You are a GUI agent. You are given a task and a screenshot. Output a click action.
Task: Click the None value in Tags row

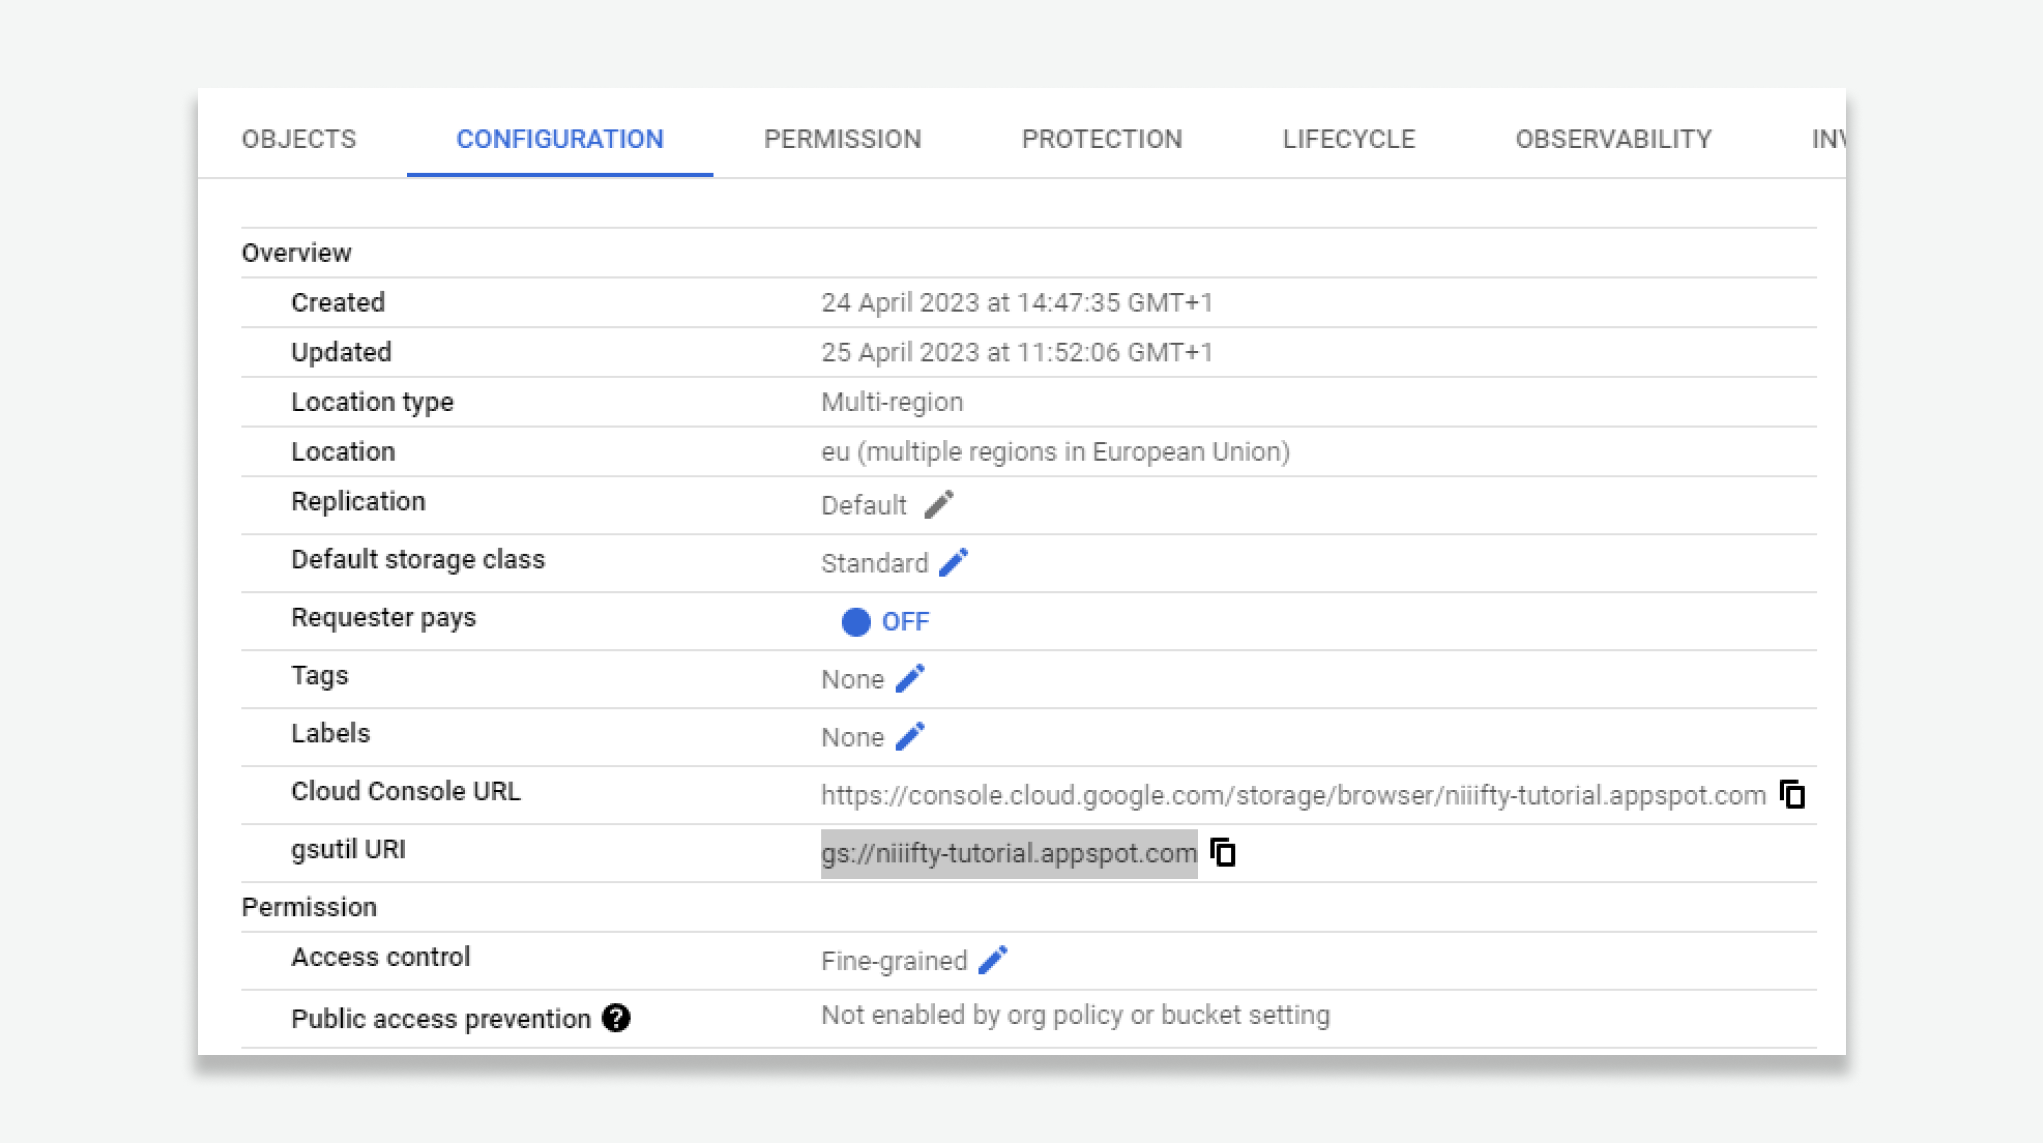(852, 679)
